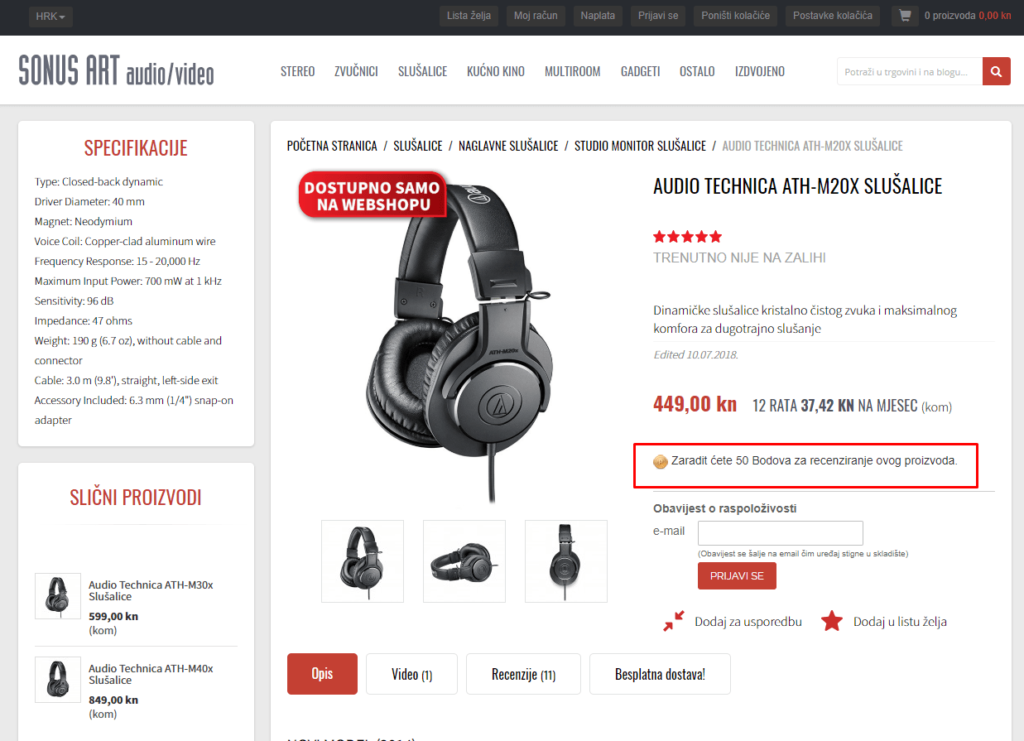The image size is (1024, 741).
Task: Click the wishlist red star icon
Action: tap(831, 621)
